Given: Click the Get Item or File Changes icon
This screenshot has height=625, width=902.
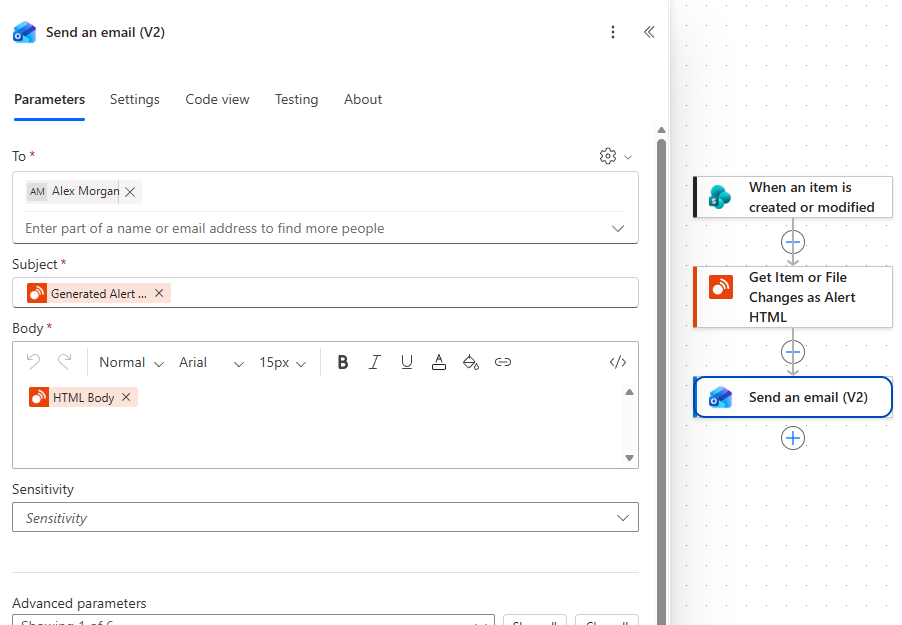Looking at the screenshot, I should pos(721,287).
